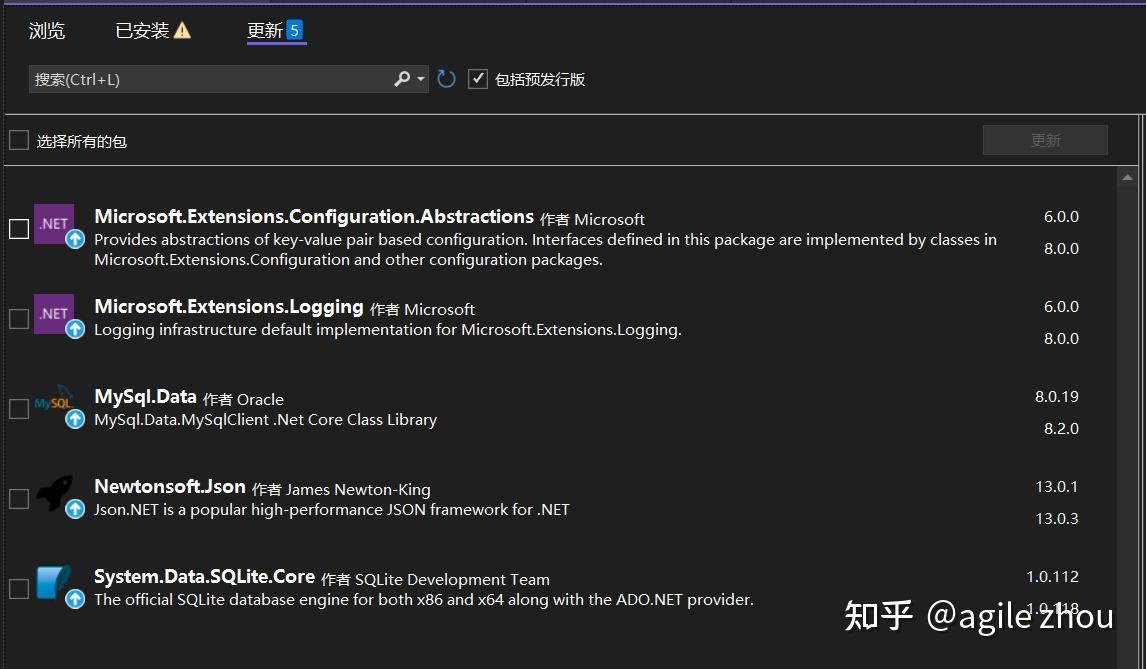Open the 浏览 tab
Screen dimensions: 1146x669
46,30
